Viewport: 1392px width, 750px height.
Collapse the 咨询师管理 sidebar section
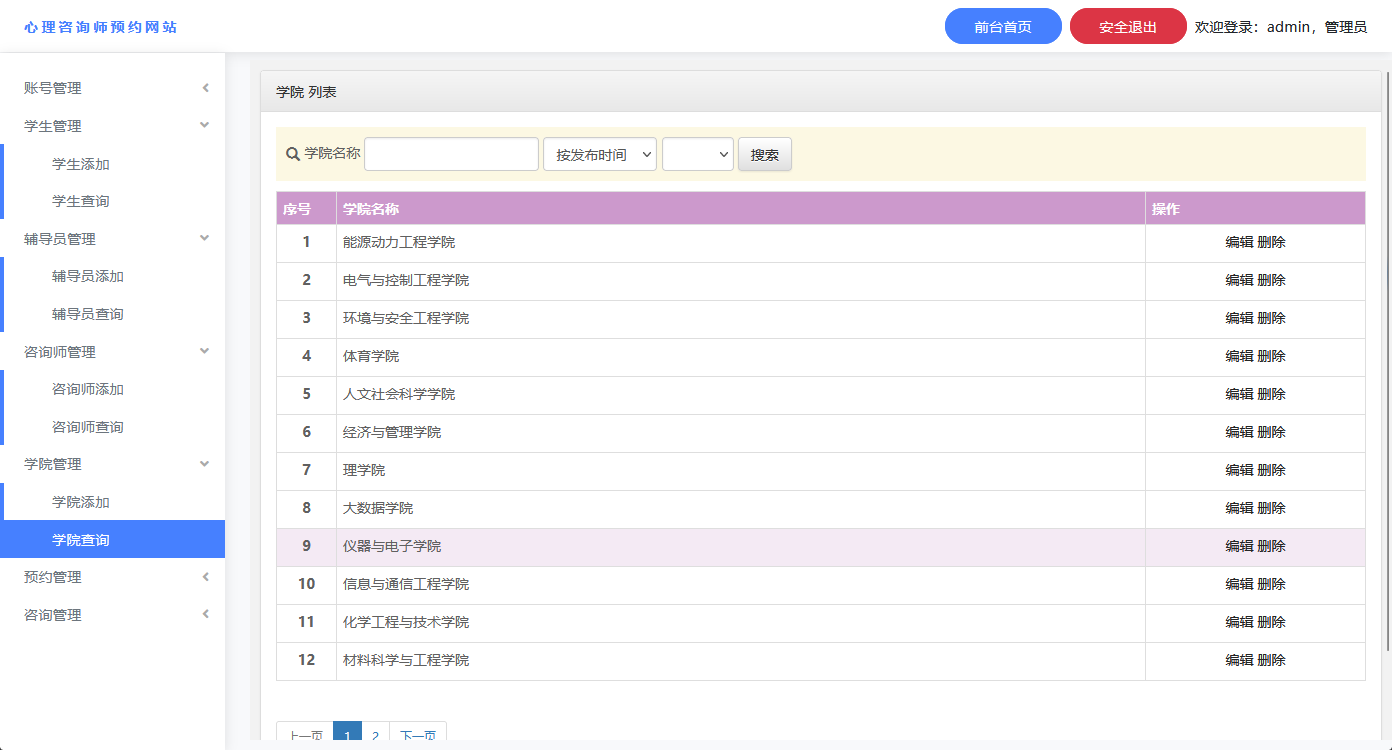112,352
